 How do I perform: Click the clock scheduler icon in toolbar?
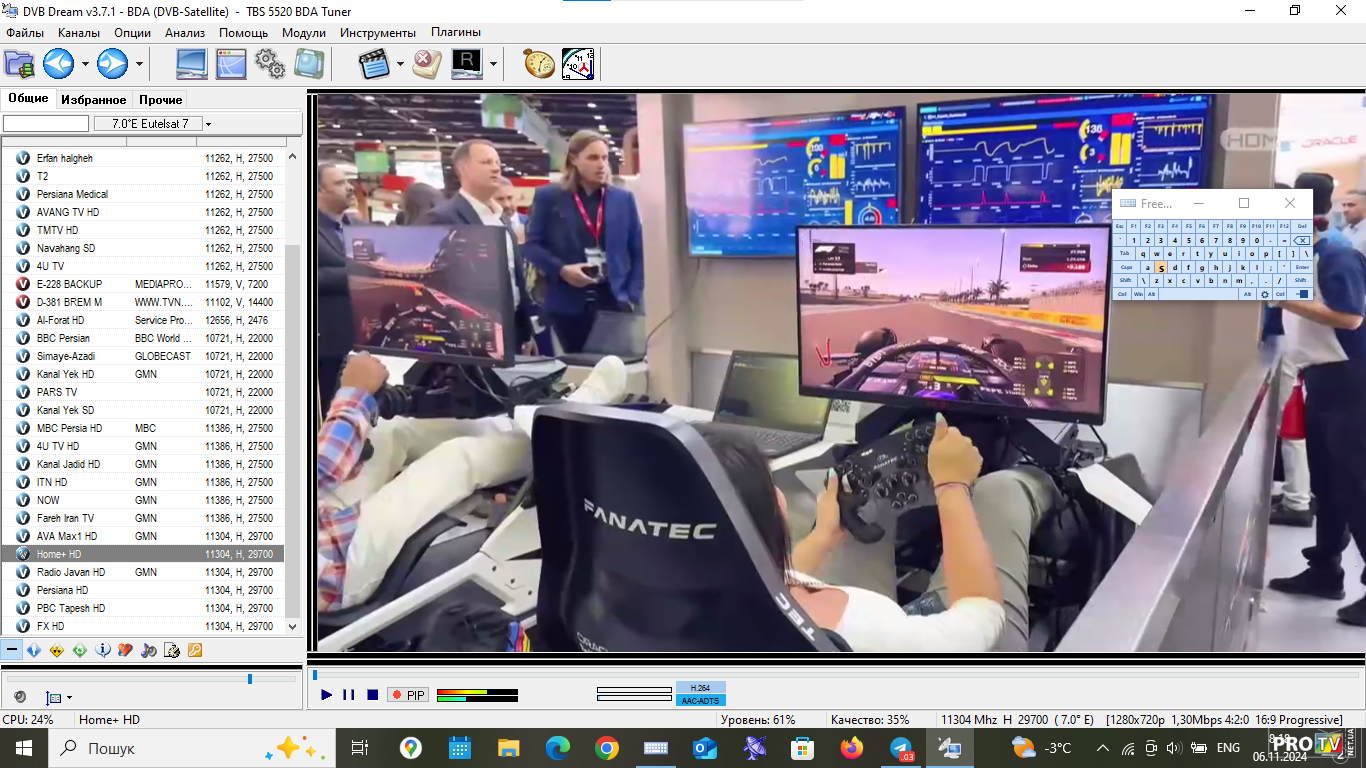coord(578,64)
